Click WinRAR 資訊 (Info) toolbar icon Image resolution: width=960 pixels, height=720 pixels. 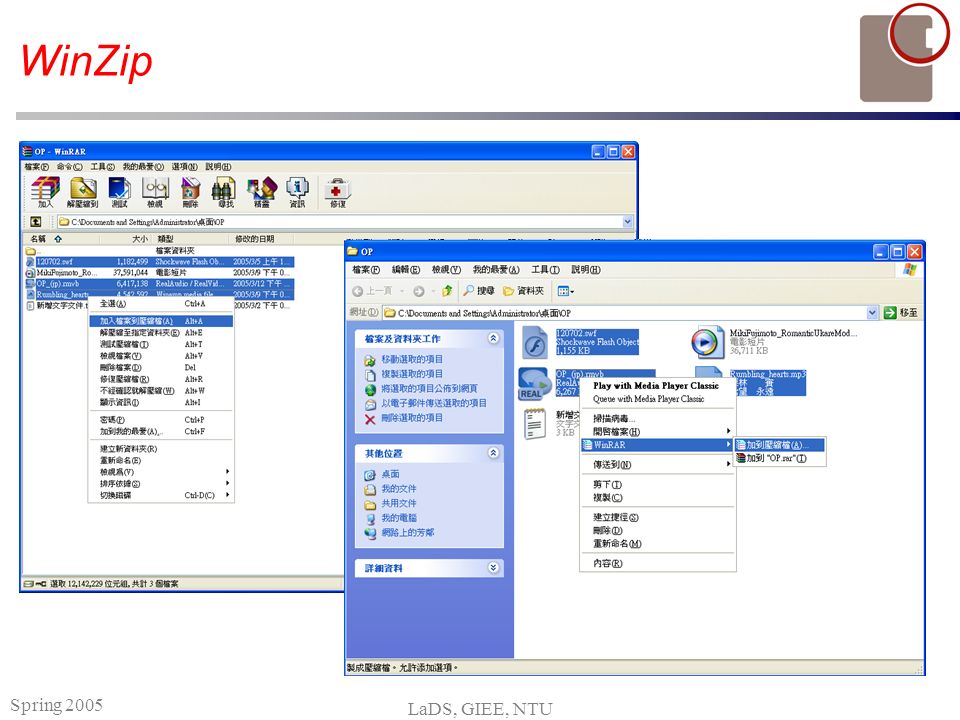297,192
